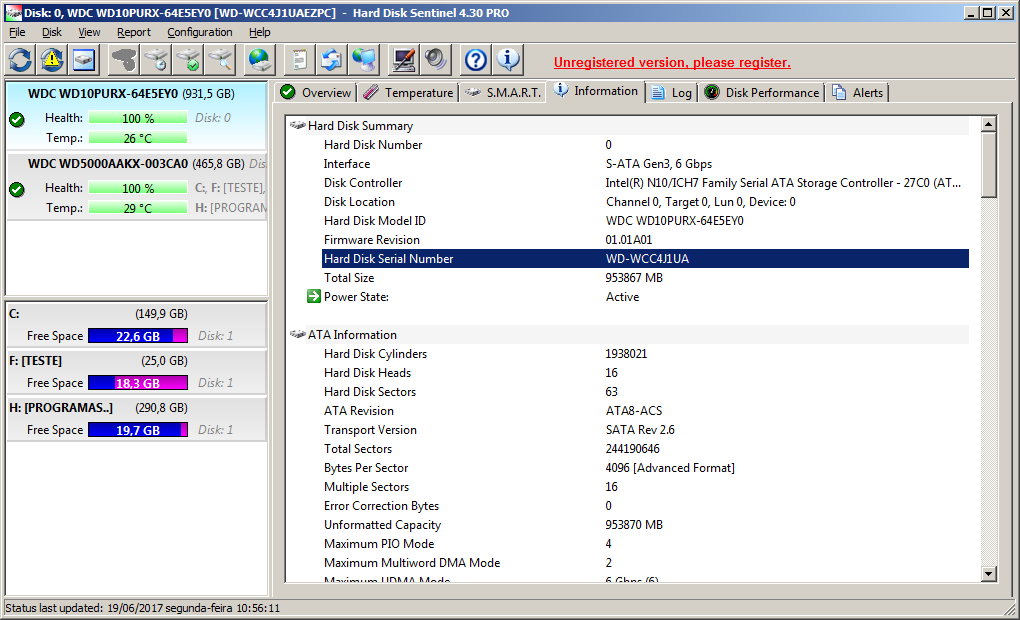
Task: Click the notepad report toolbar icon
Action: pyautogui.click(x=299, y=61)
